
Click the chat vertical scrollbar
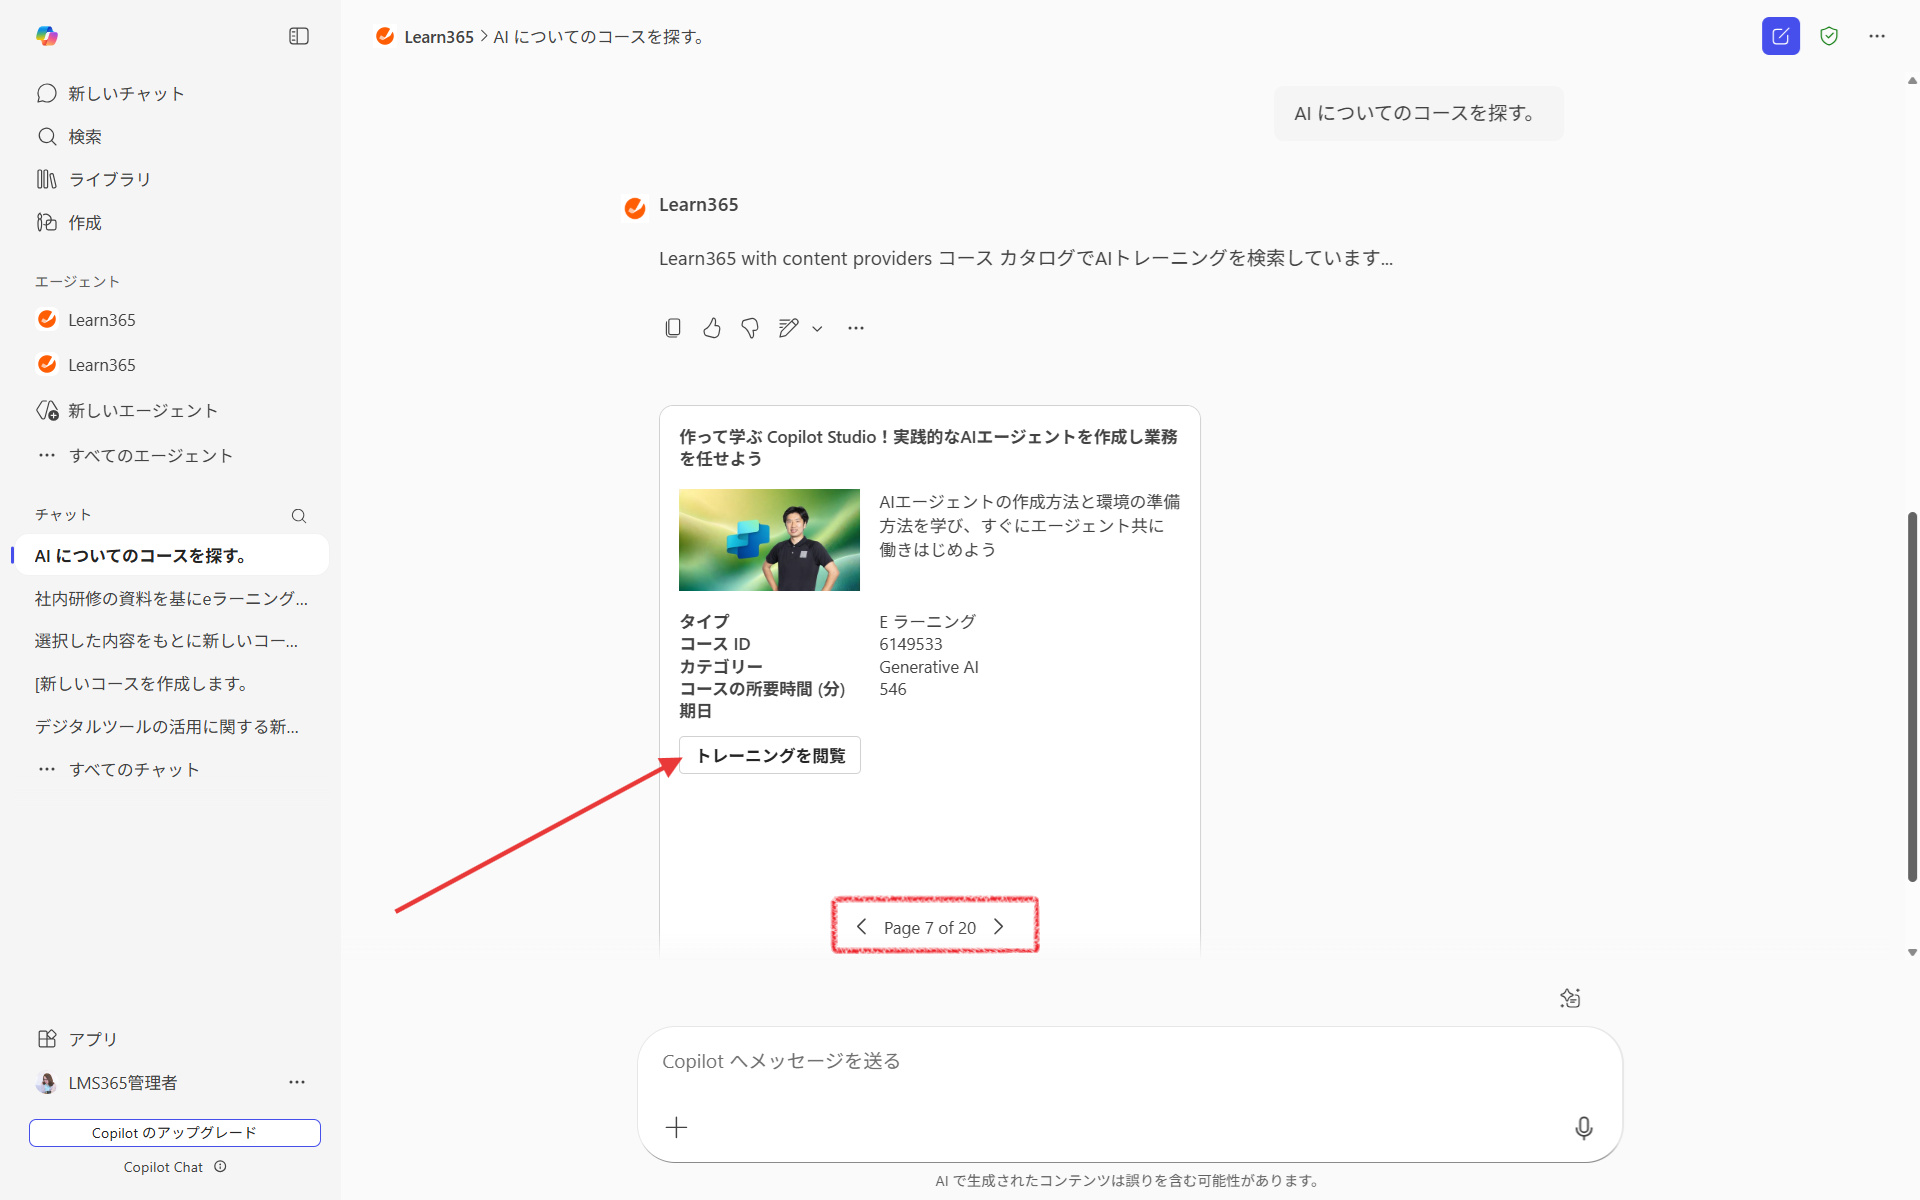tap(1912, 697)
